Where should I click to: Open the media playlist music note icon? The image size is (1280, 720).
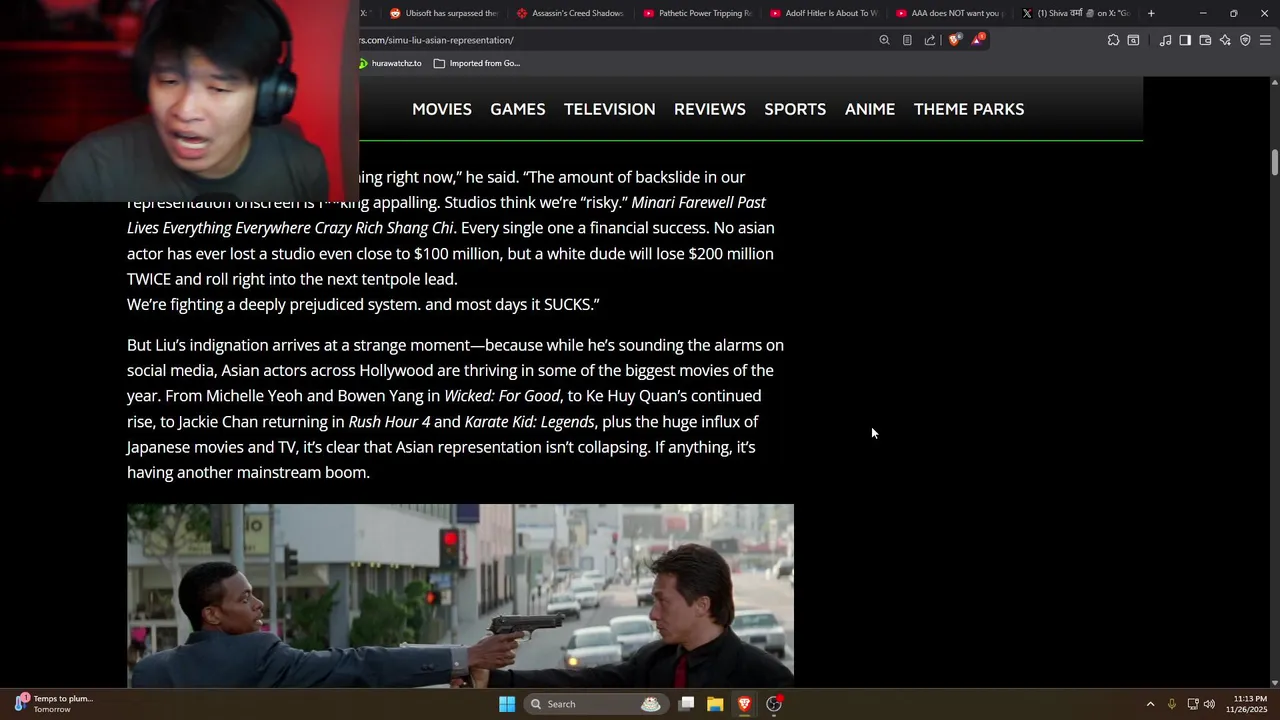[1165, 40]
